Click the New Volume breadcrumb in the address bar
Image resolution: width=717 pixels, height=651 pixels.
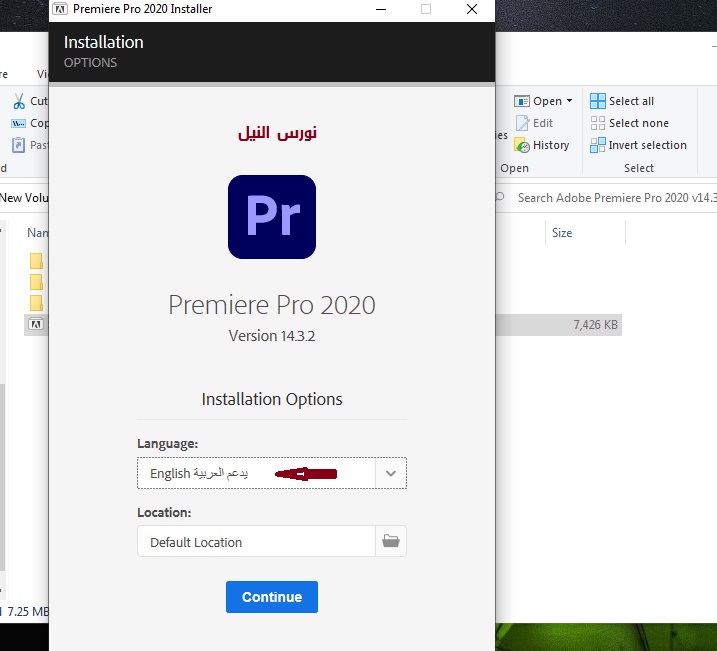coord(24,197)
